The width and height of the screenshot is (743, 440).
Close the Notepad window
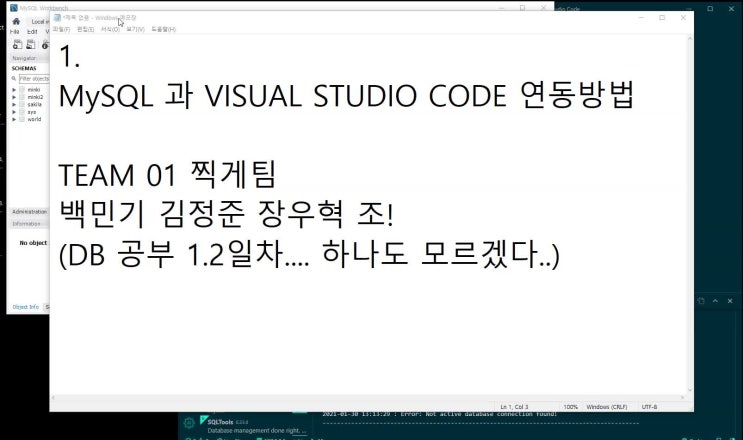coord(683,18)
